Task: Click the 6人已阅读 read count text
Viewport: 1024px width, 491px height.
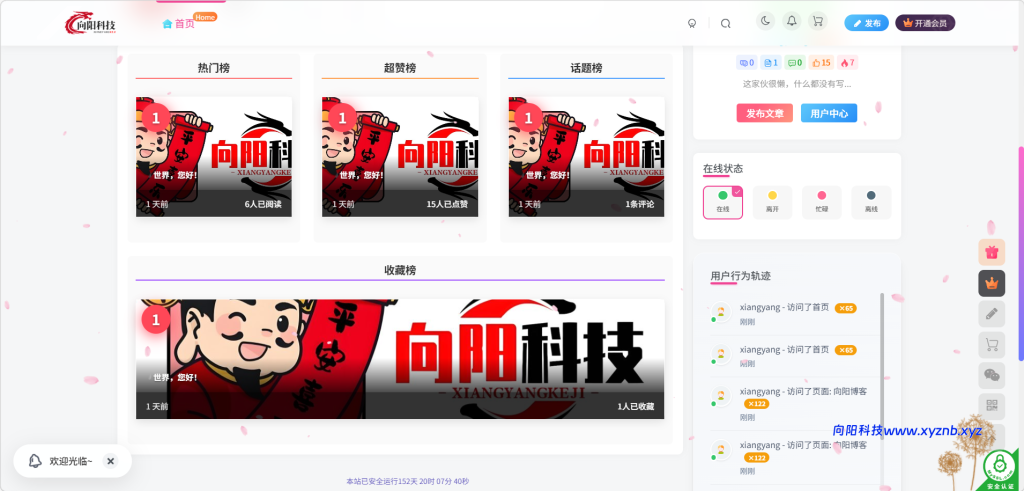Action: 263,204
